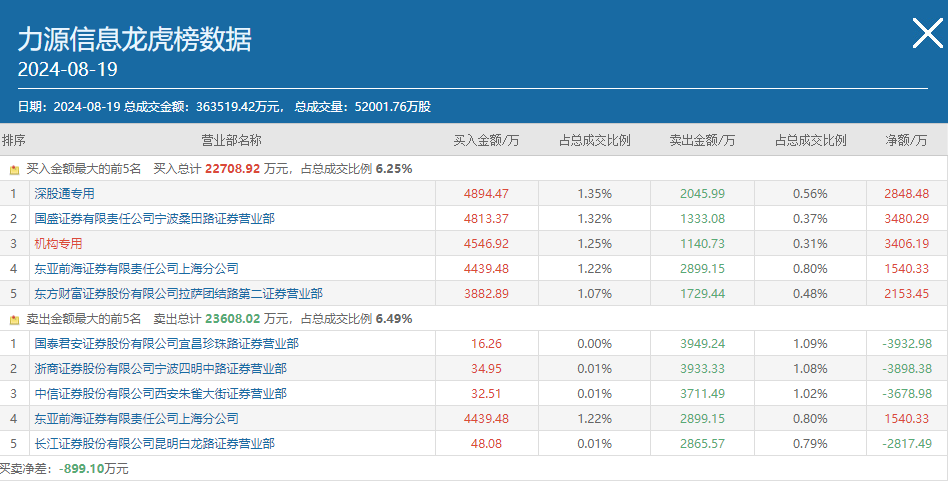This screenshot has height=481, width=948.
Task: Select buy amount 32.51 in 中信证券 row
Action: 486,393
